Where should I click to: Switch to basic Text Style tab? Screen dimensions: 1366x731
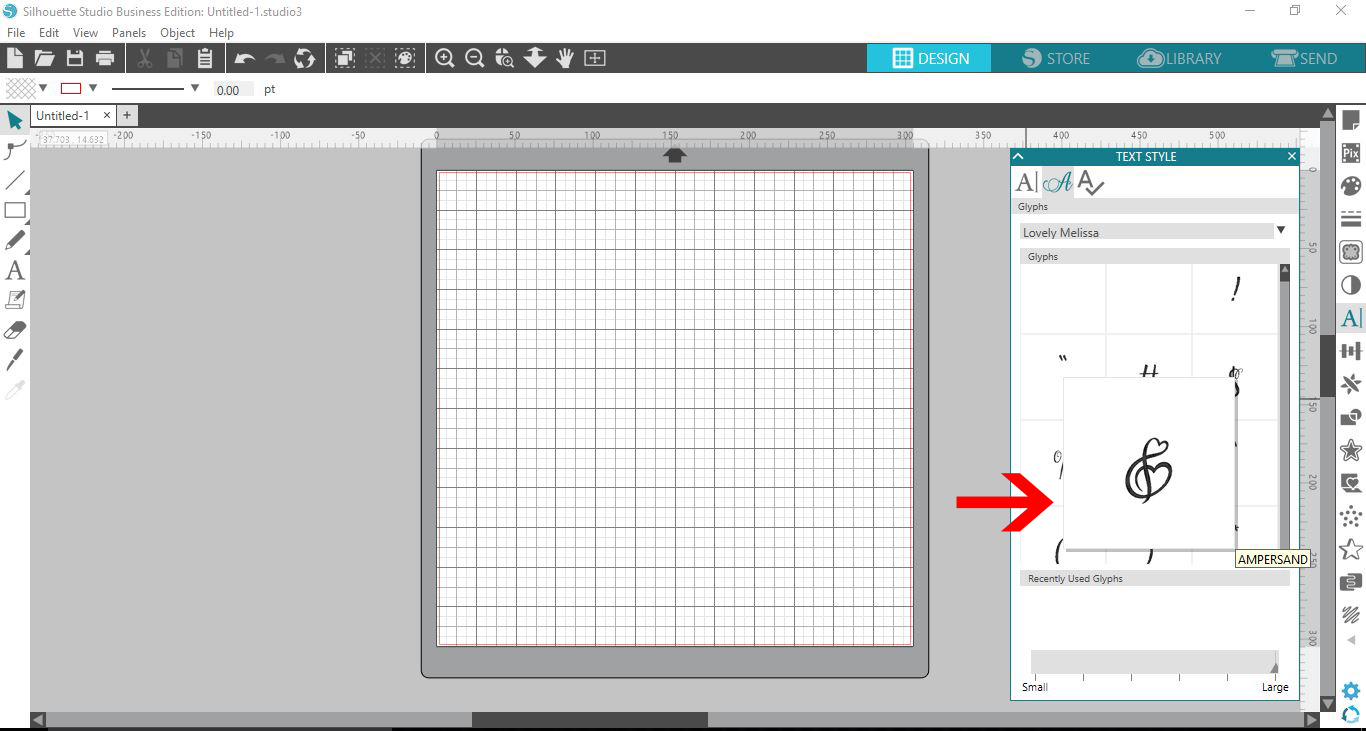tap(1026, 183)
